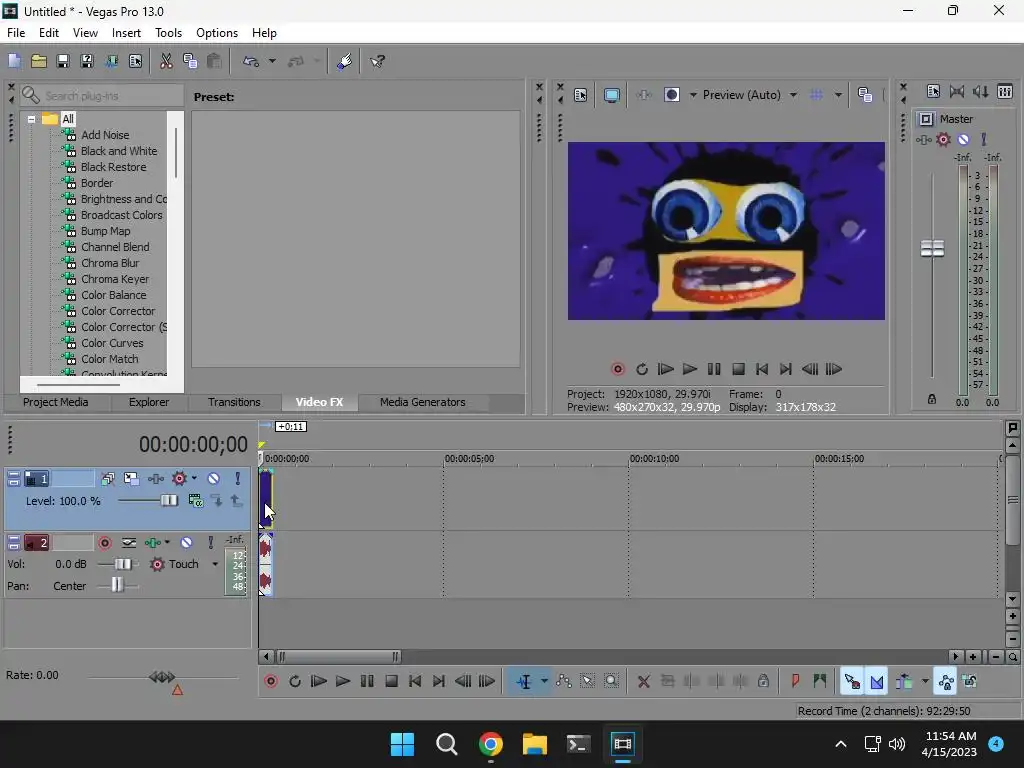Save the project using the floppy disk icon

click(63, 61)
